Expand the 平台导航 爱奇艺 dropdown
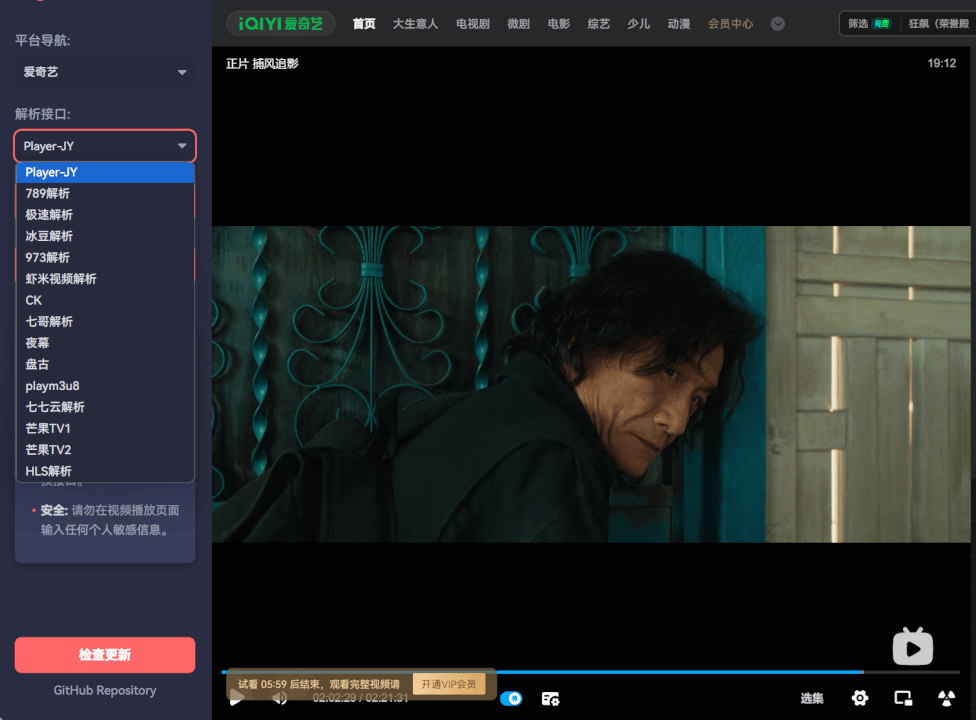Screen dimensions: 976x720 (x=104, y=72)
